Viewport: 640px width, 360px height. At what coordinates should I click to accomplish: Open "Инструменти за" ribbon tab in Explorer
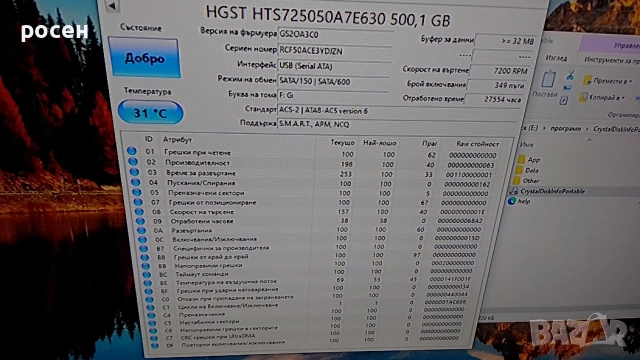(611, 60)
